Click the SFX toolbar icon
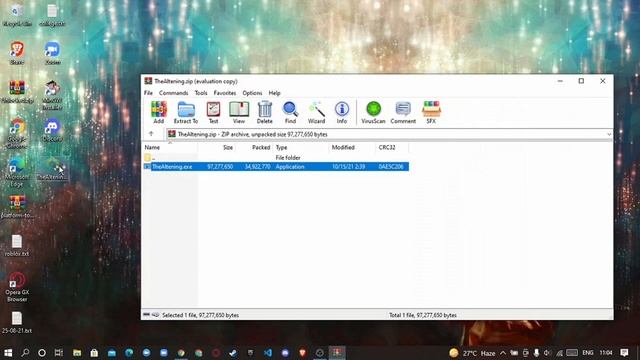The width and height of the screenshot is (640, 360). [x=431, y=112]
